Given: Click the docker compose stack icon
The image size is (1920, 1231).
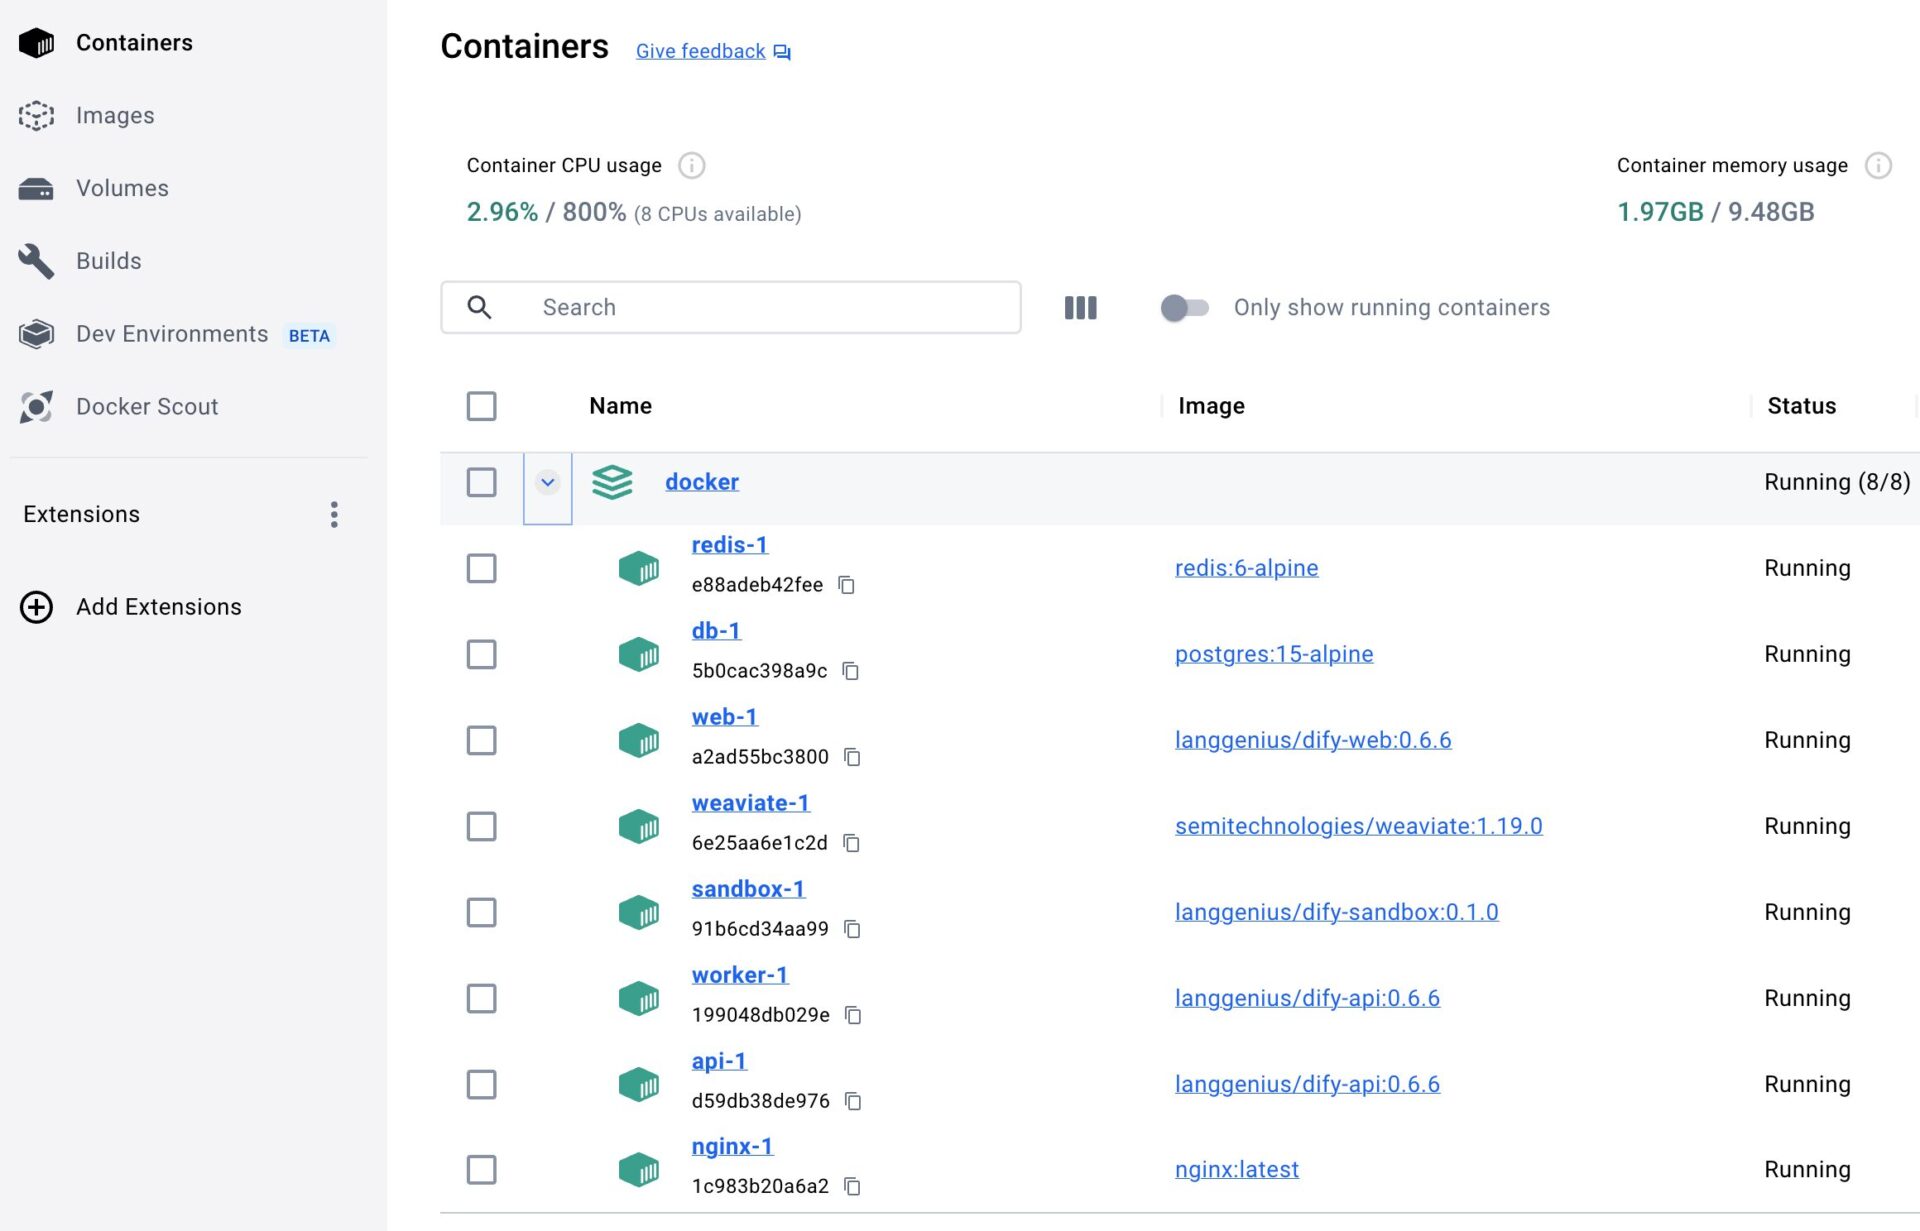Looking at the screenshot, I should point(612,482).
